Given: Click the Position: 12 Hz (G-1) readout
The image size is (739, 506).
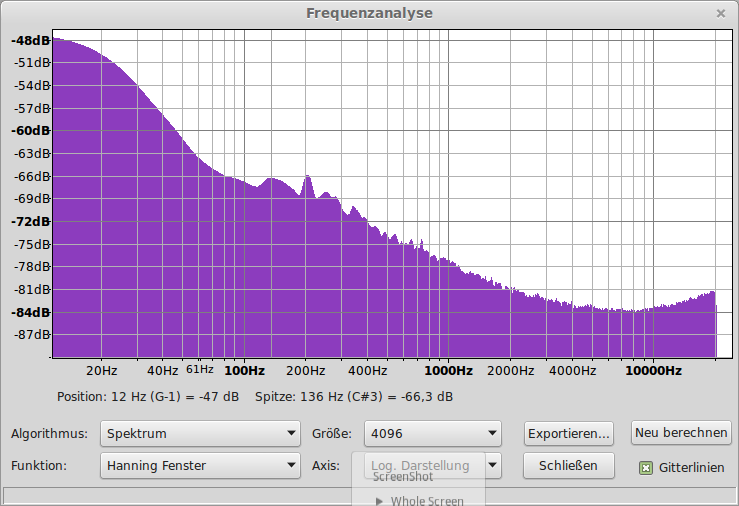Looking at the screenshot, I should (148, 397).
